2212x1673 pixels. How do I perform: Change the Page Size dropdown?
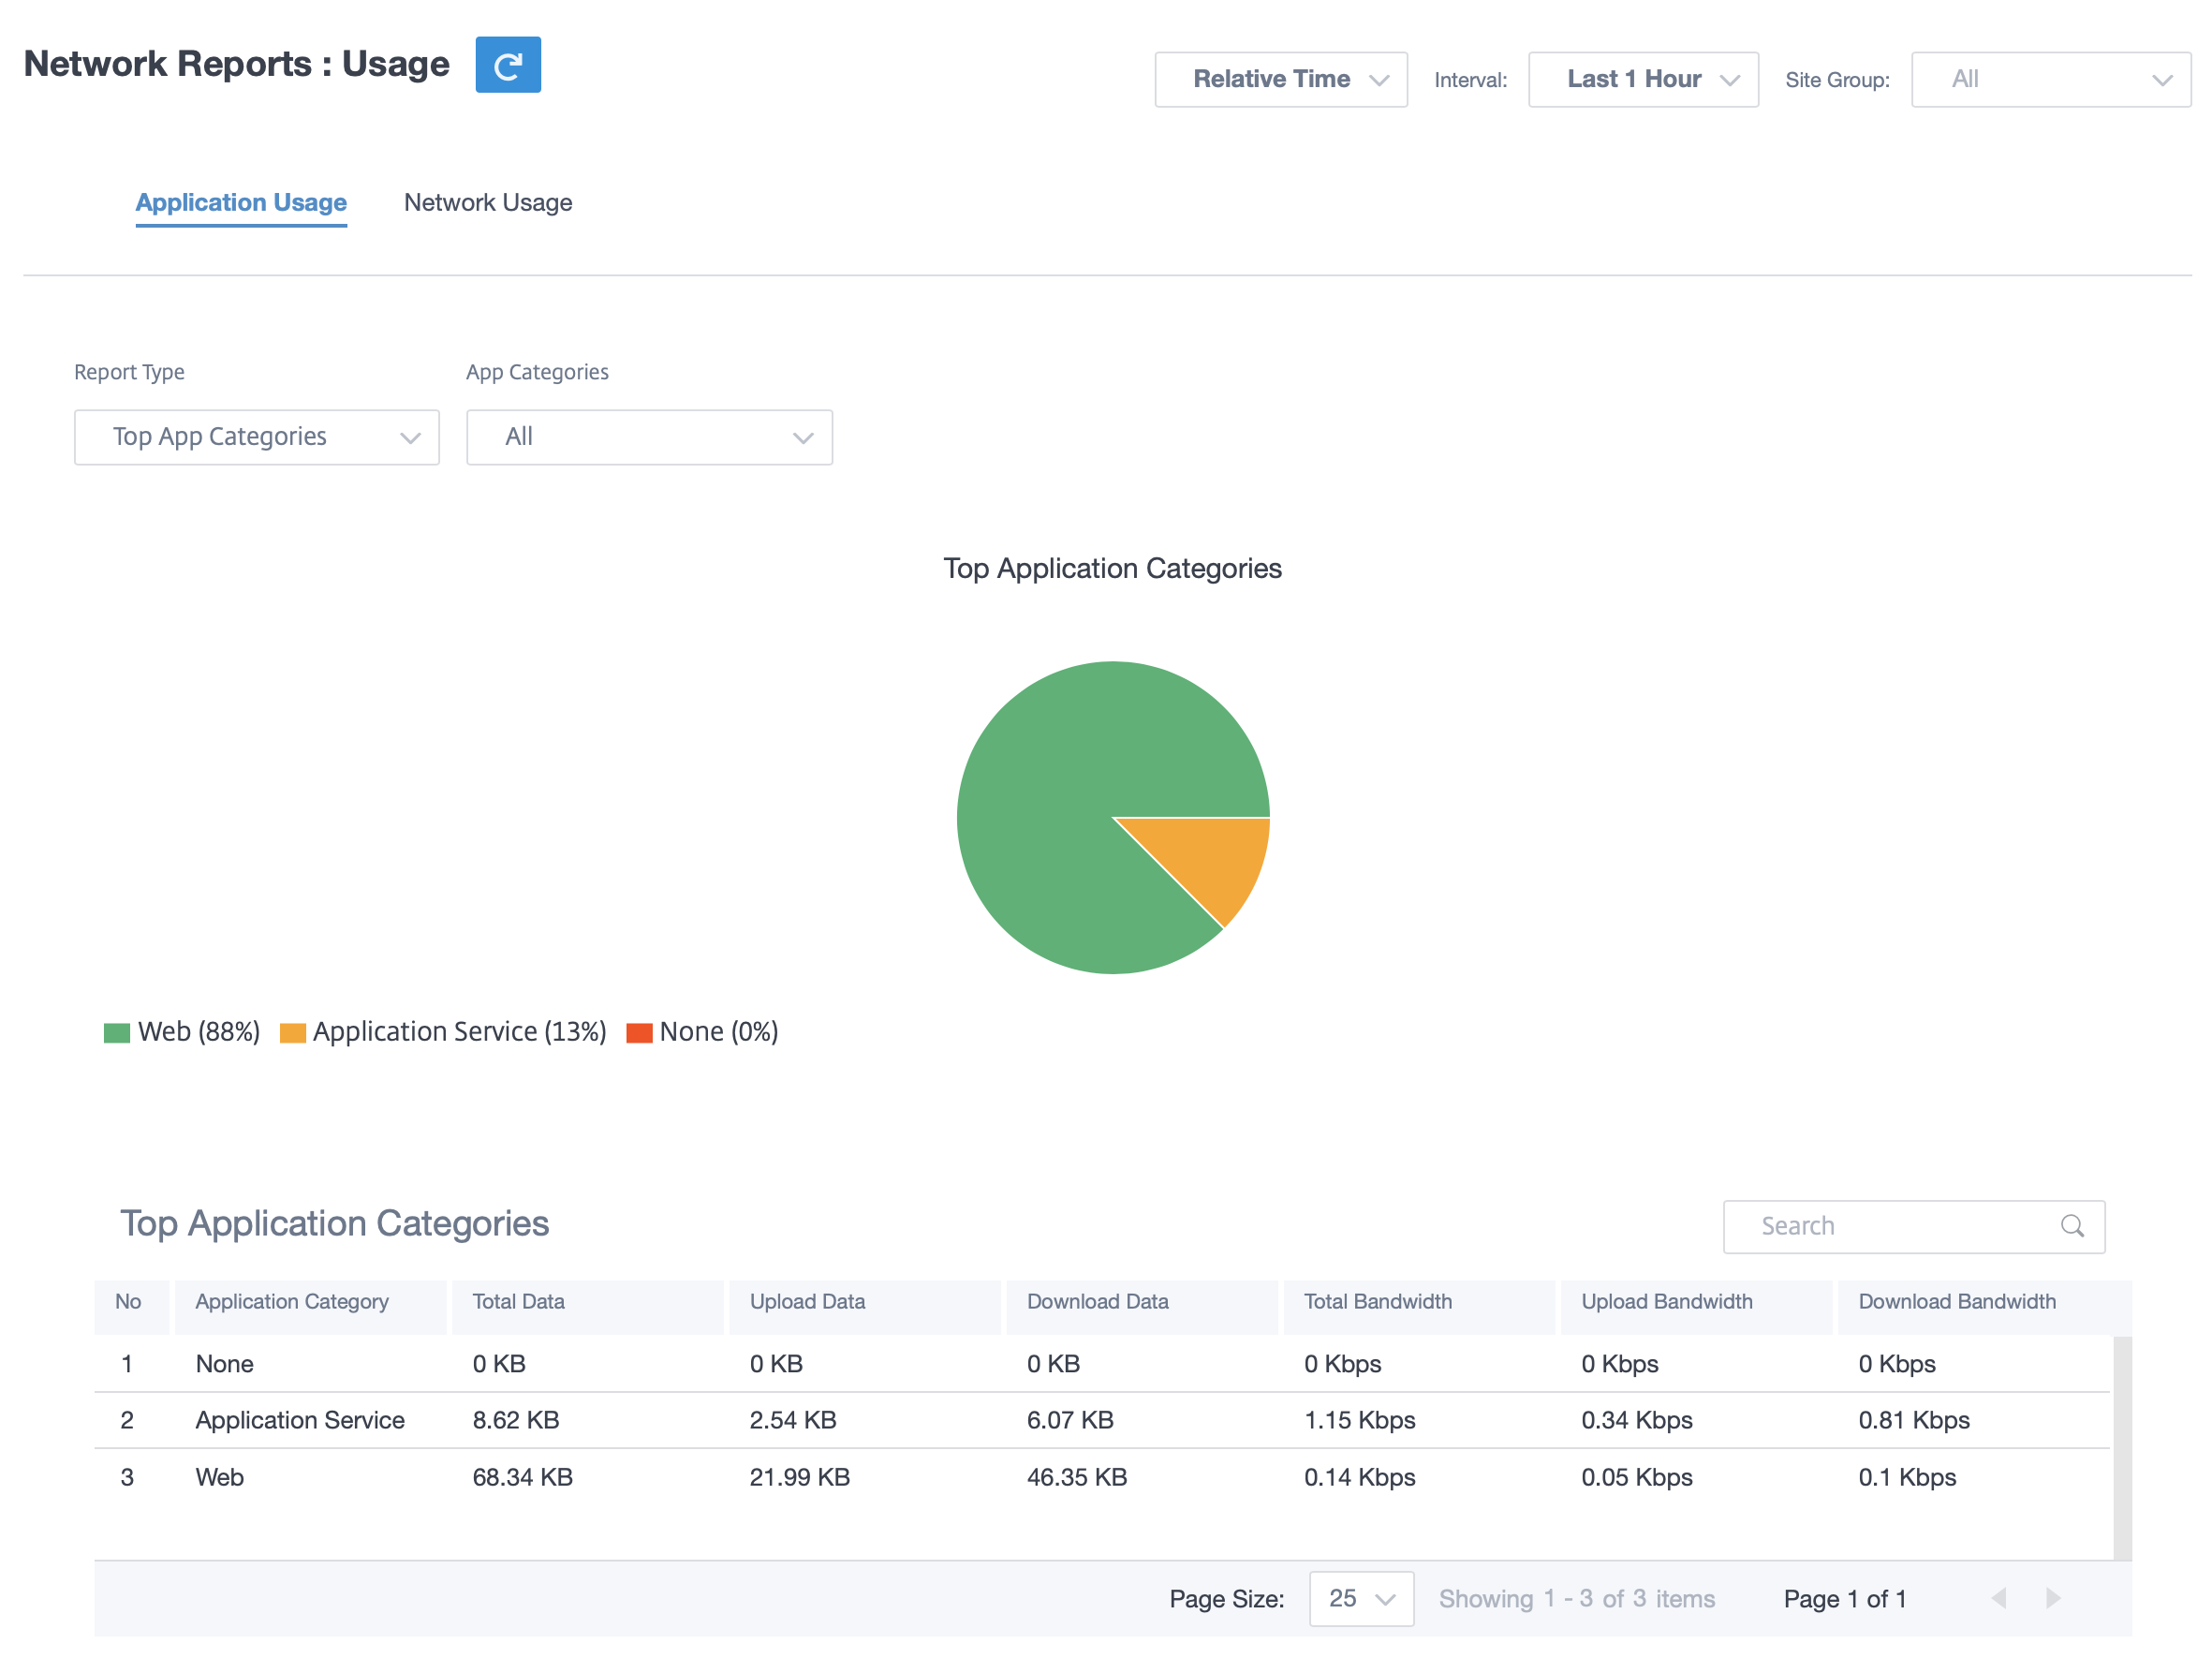[1361, 1598]
